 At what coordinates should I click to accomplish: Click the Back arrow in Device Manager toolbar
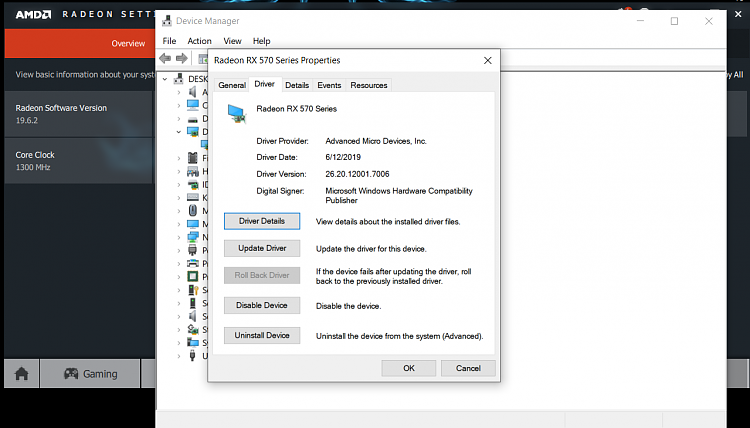(x=165, y=59)
